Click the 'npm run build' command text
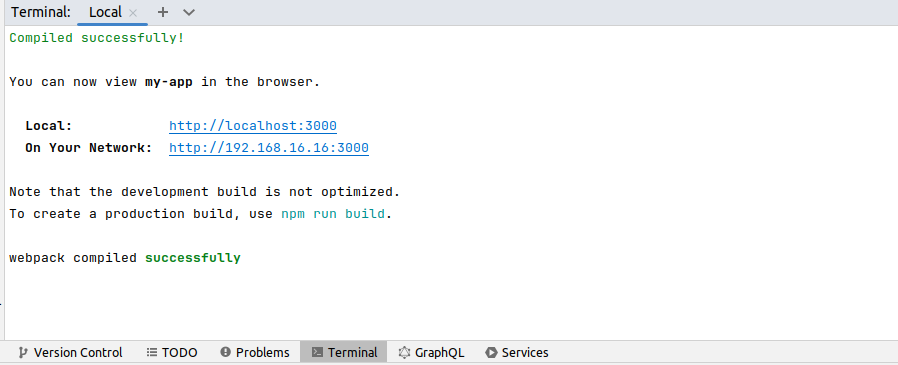 click(x=333, y=214)
